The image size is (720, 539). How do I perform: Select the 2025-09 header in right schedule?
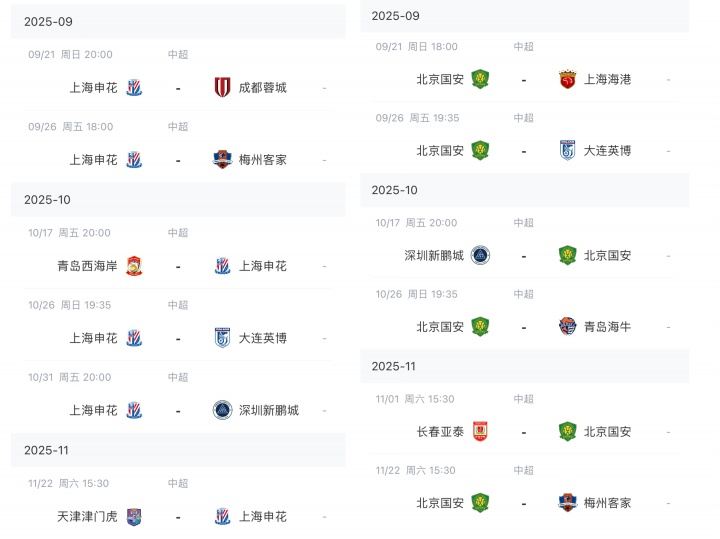[525, 16]
